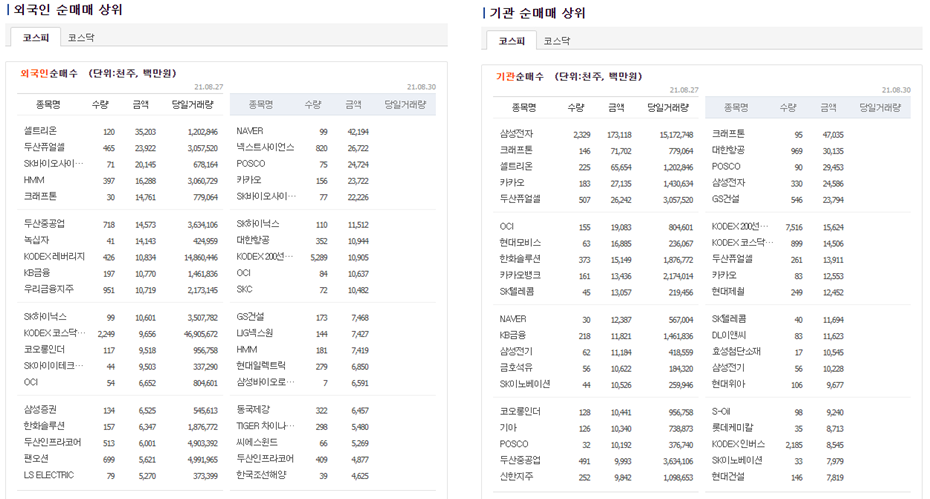Switch to 코스닥 tab under 기관 순매매 상위
Viewport: 930px width, 499px height.
[556, 41]
